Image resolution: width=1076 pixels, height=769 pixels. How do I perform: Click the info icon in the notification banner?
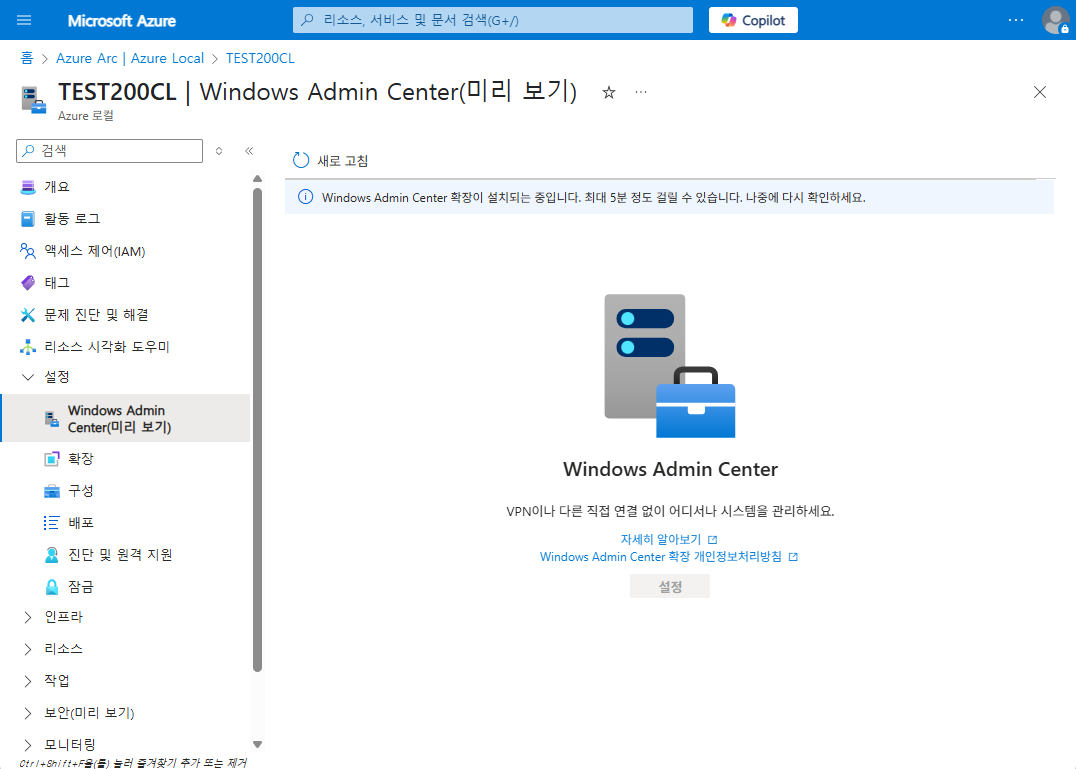(305, 198)
